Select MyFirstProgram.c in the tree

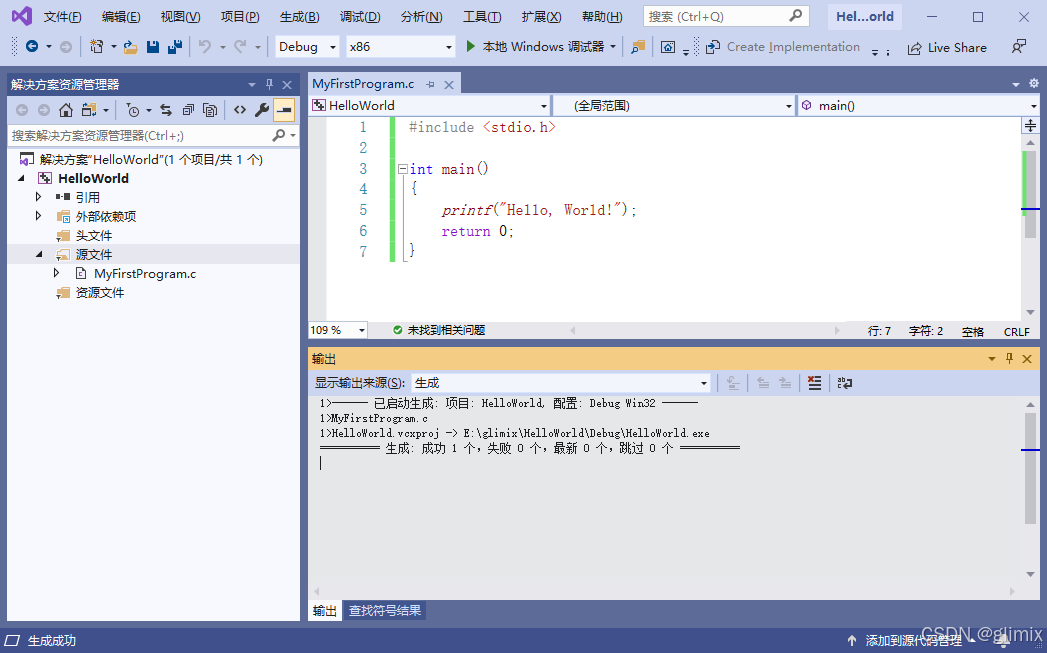tap(145, 274)
